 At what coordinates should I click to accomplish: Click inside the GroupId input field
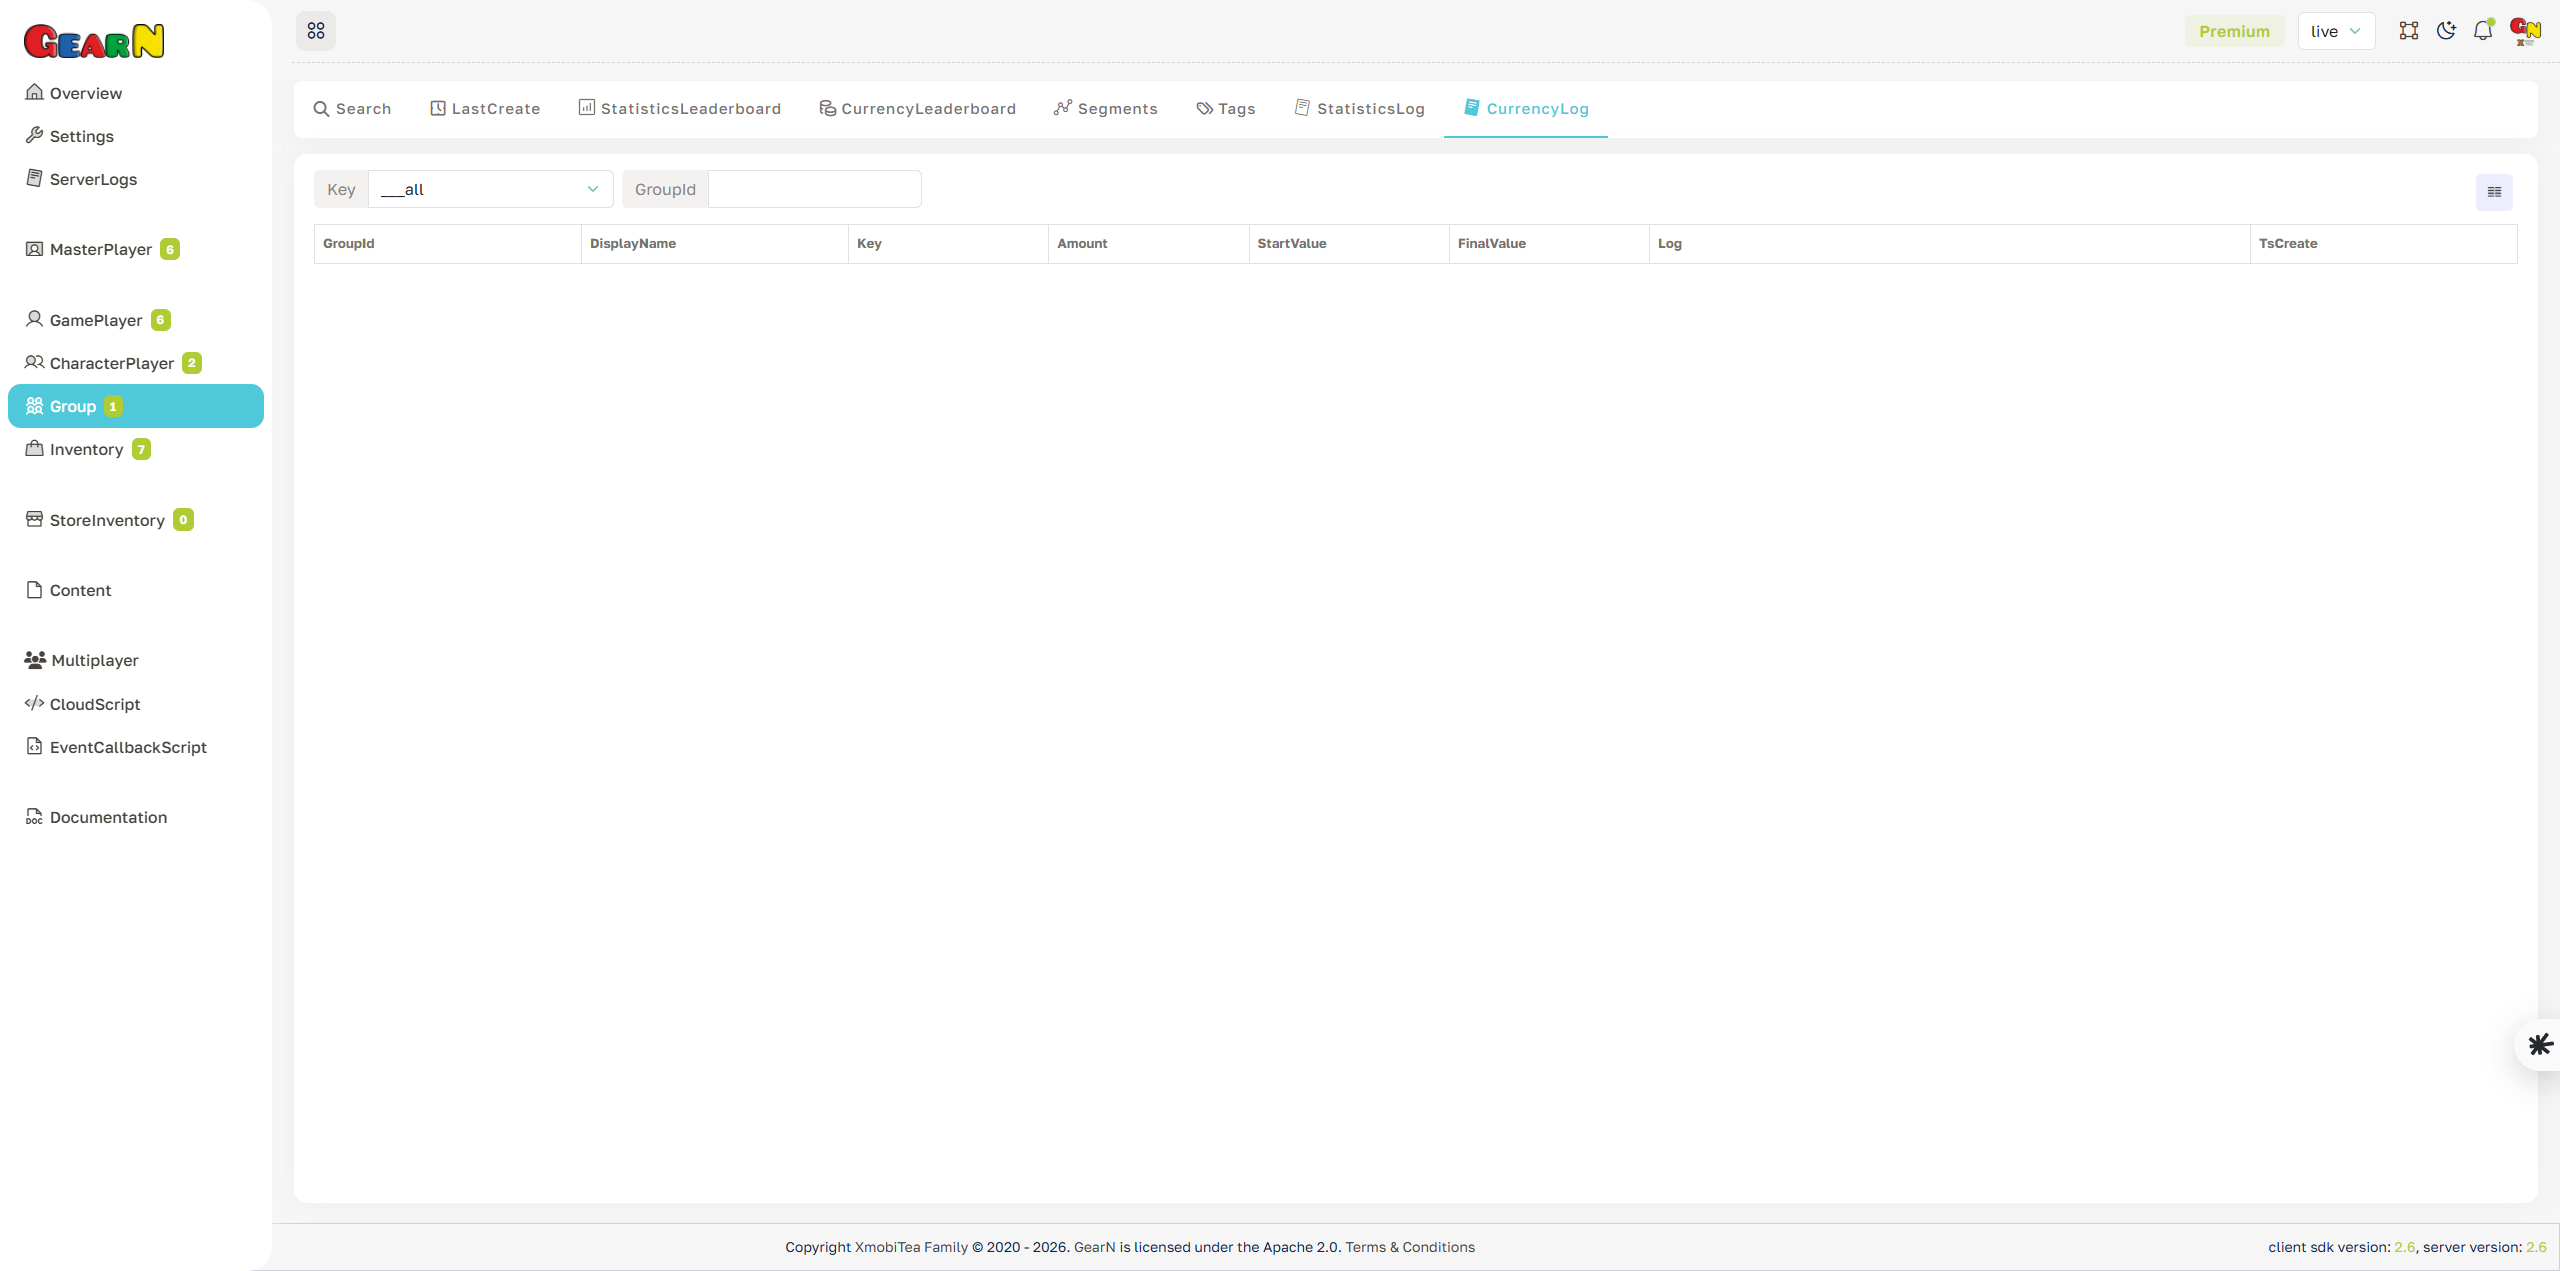812,189
